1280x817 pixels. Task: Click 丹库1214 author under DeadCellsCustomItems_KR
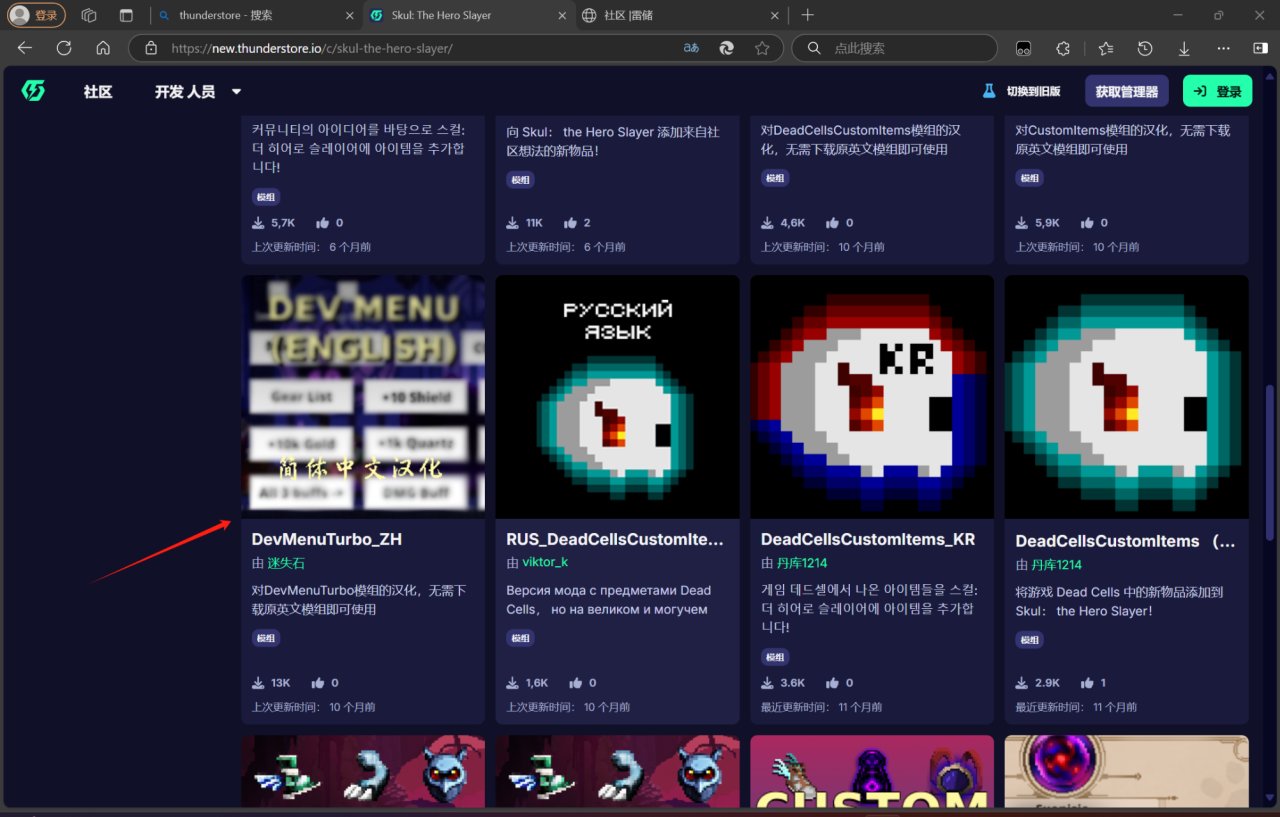803,563
